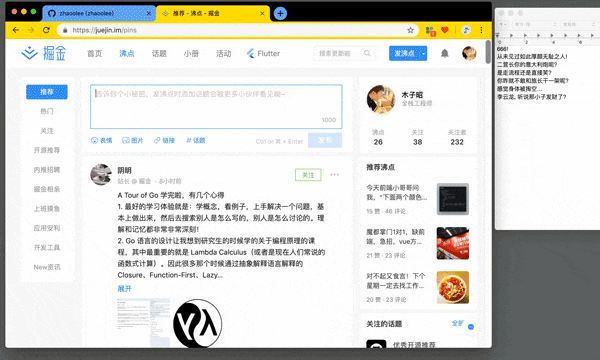This screenshot has height=360, width=600.
Task: Select 应用安利 in the left sidebar
Action: pos(47,228)
